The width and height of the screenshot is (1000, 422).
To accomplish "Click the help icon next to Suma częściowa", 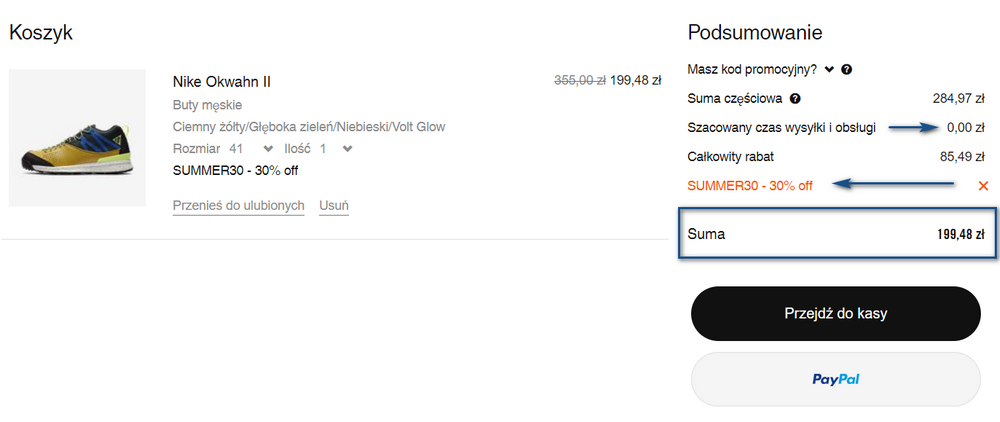I will coord(796,99).
